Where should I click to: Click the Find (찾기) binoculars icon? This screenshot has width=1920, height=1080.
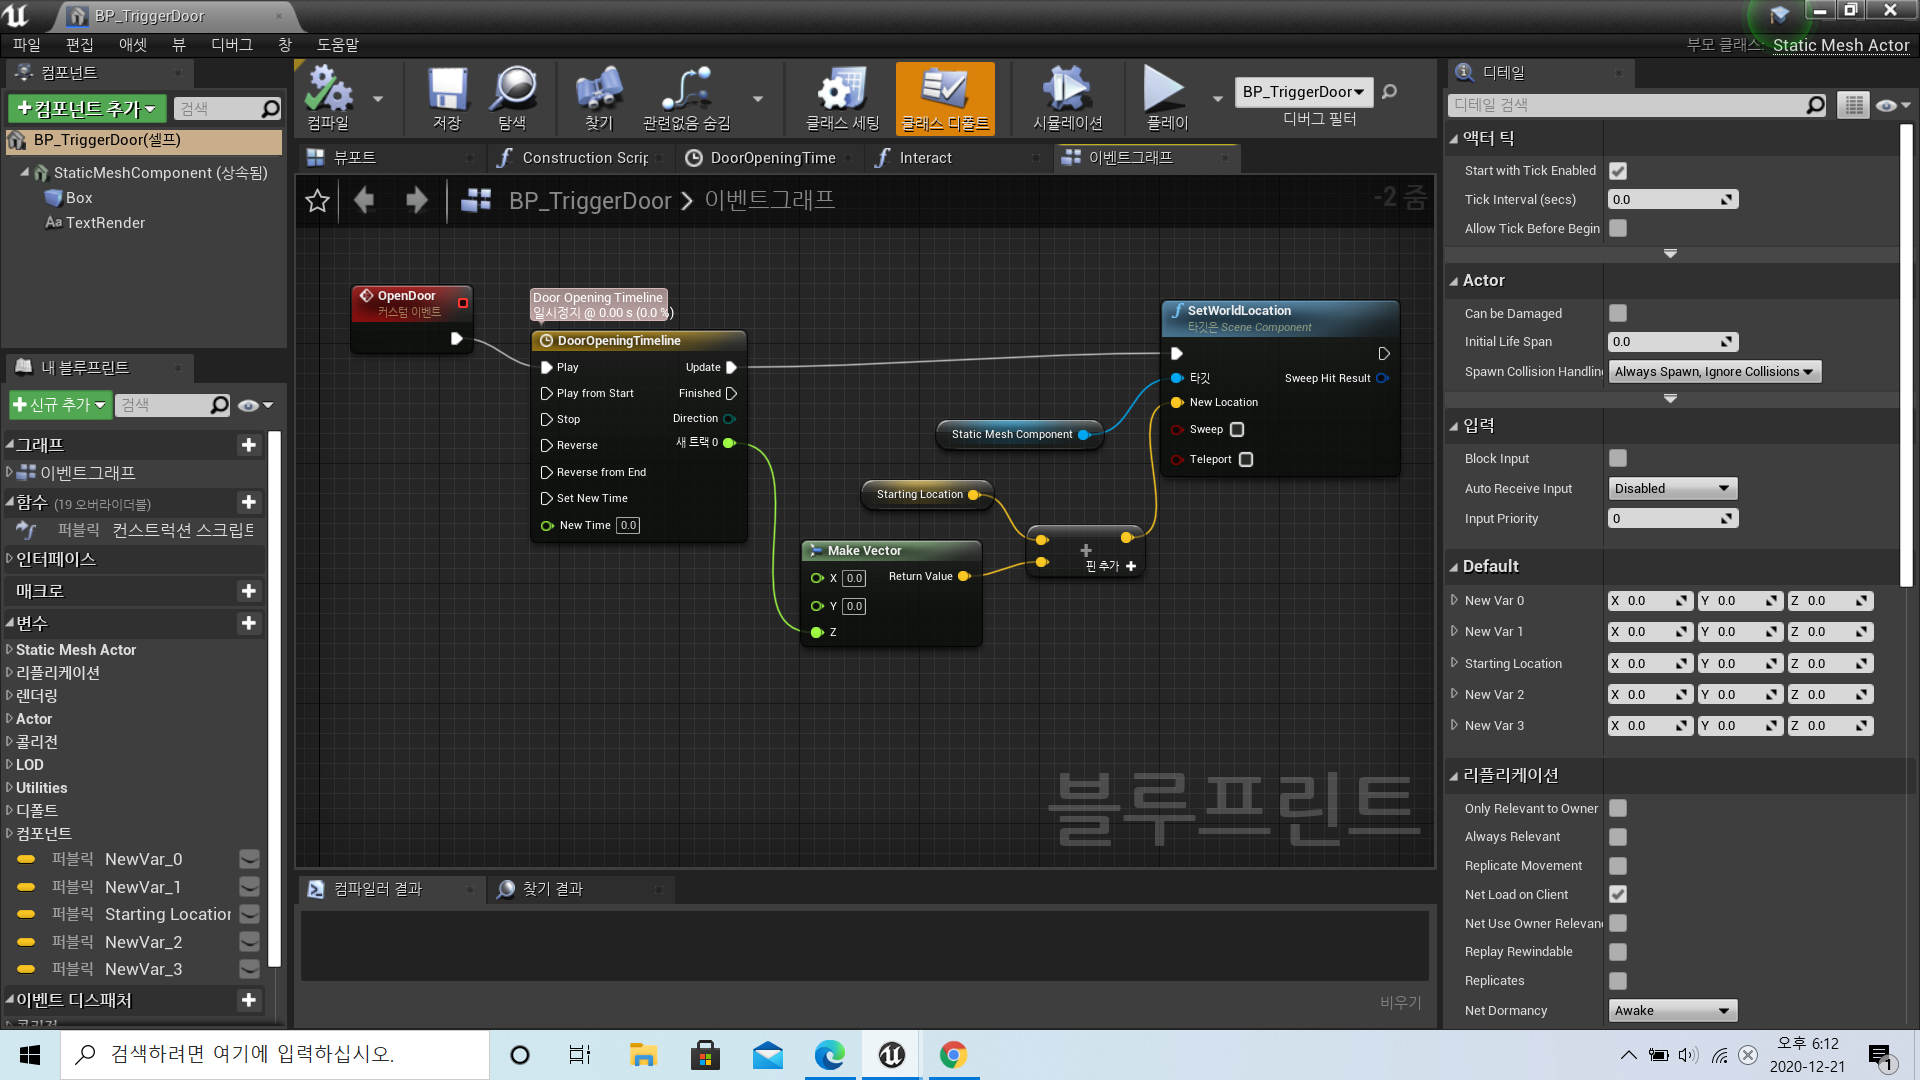[599, 98]
